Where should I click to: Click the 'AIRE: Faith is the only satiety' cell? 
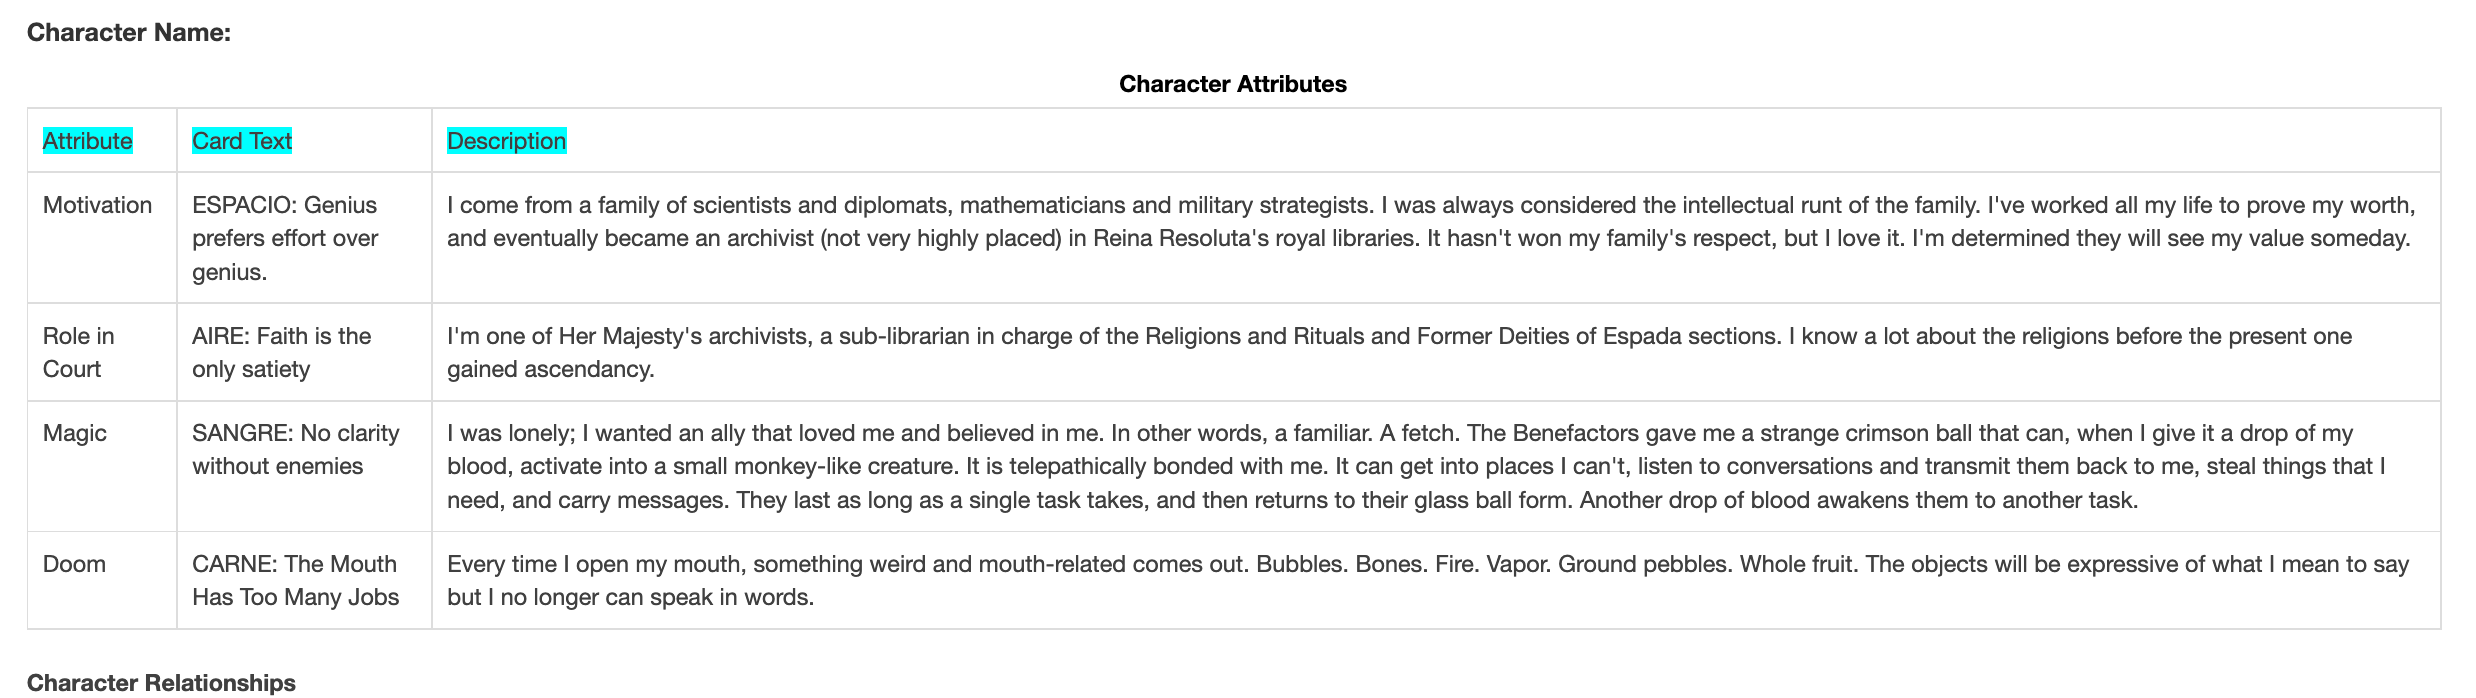281,352
